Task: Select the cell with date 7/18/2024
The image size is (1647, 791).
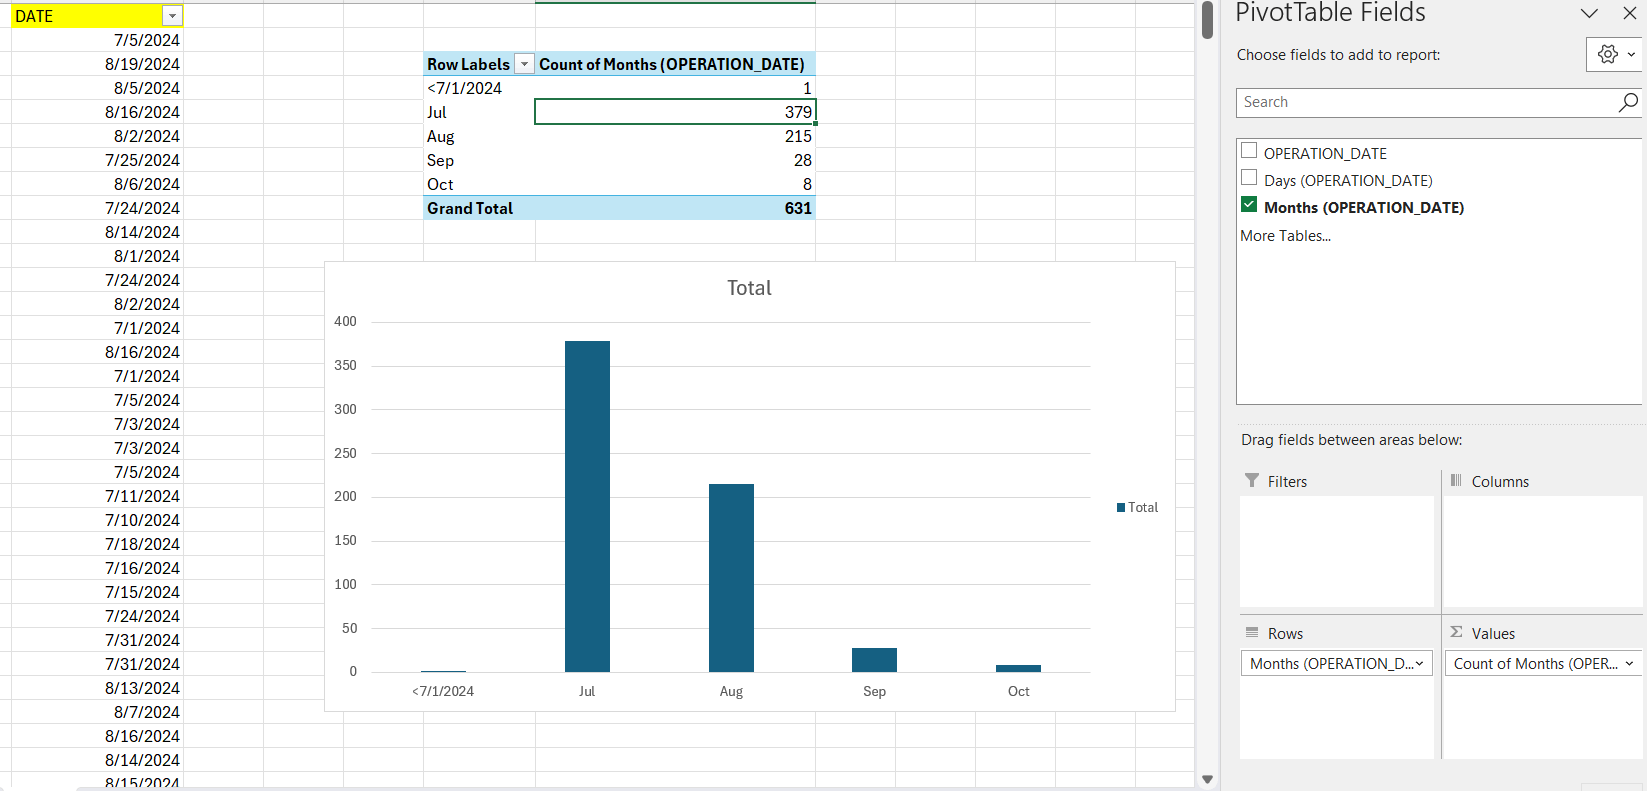Action: click(97, 544)
